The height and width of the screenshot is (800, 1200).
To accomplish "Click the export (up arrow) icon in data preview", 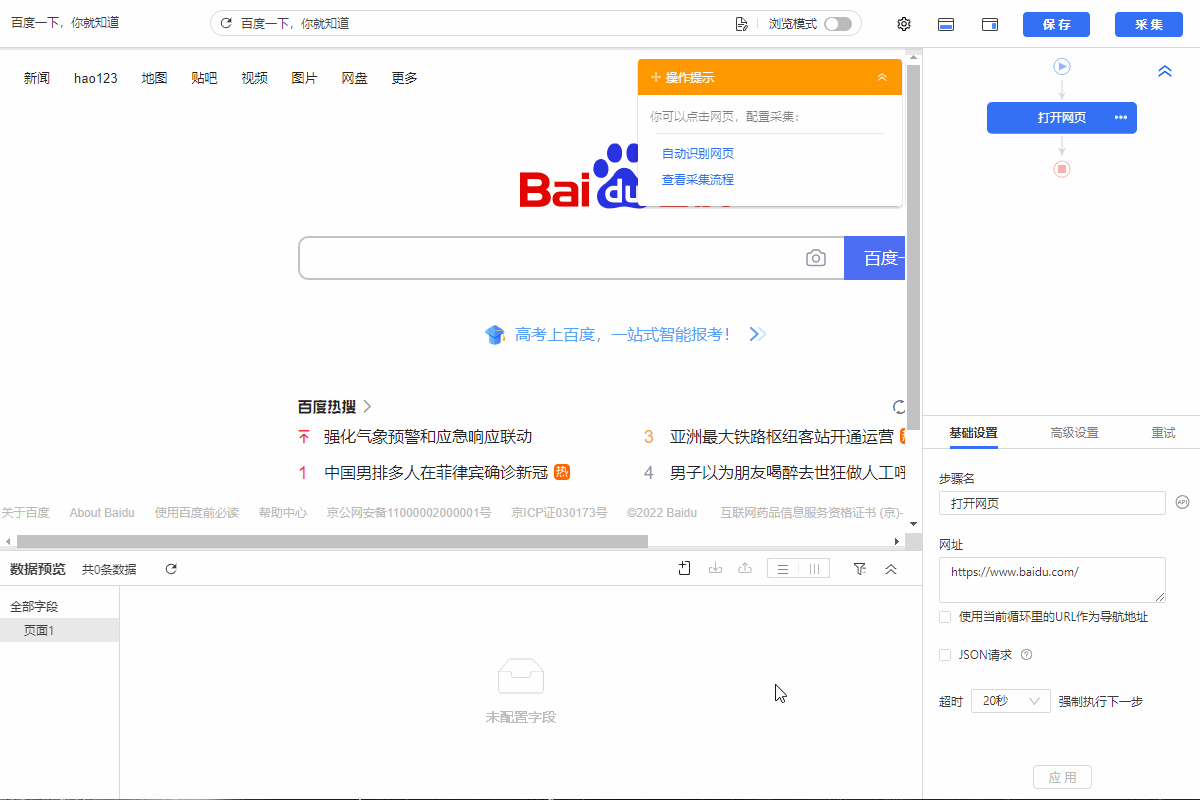I will tap(745, 569).
